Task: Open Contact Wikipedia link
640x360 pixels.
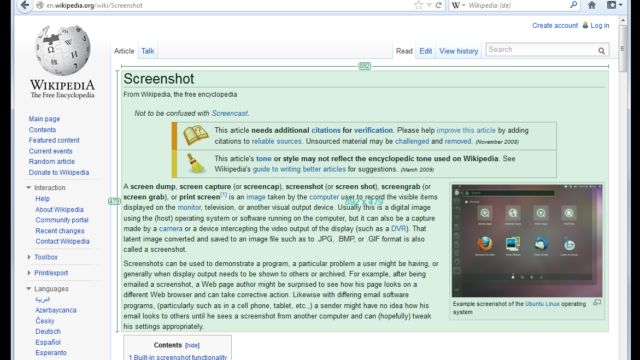Action: point(62,241)
